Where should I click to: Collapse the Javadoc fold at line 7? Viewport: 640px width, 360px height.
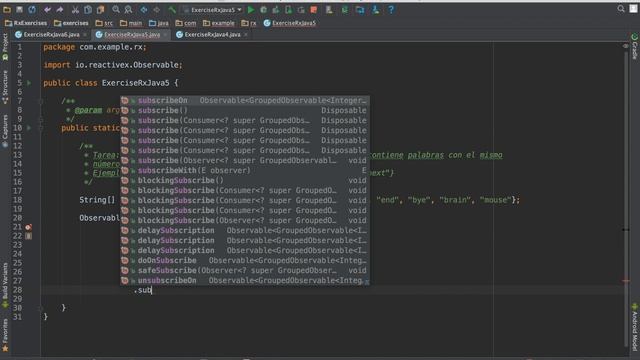[41, 101]
